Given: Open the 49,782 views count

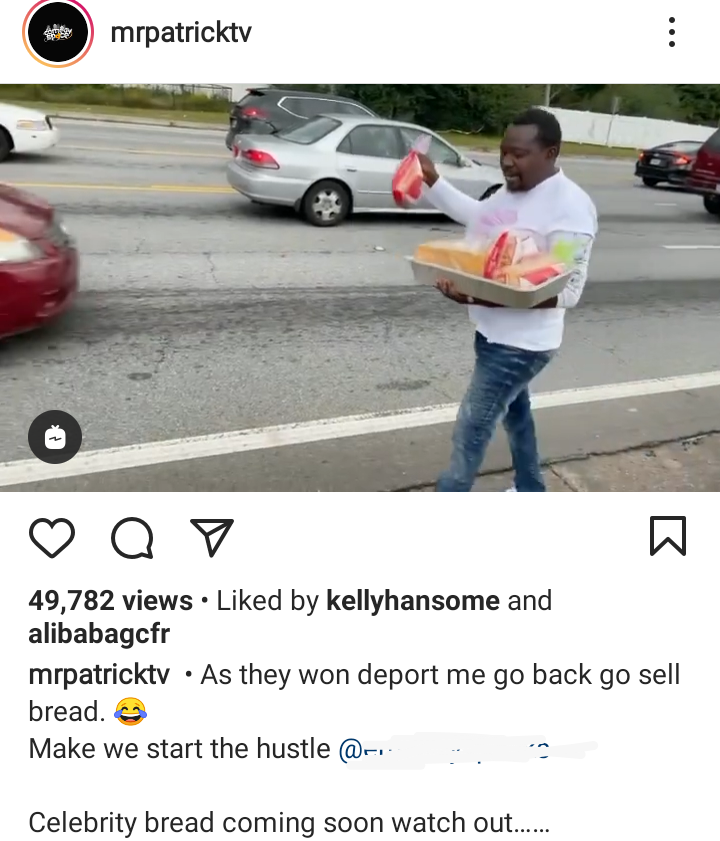Looking at the screenshot, I should coord(111,600).
